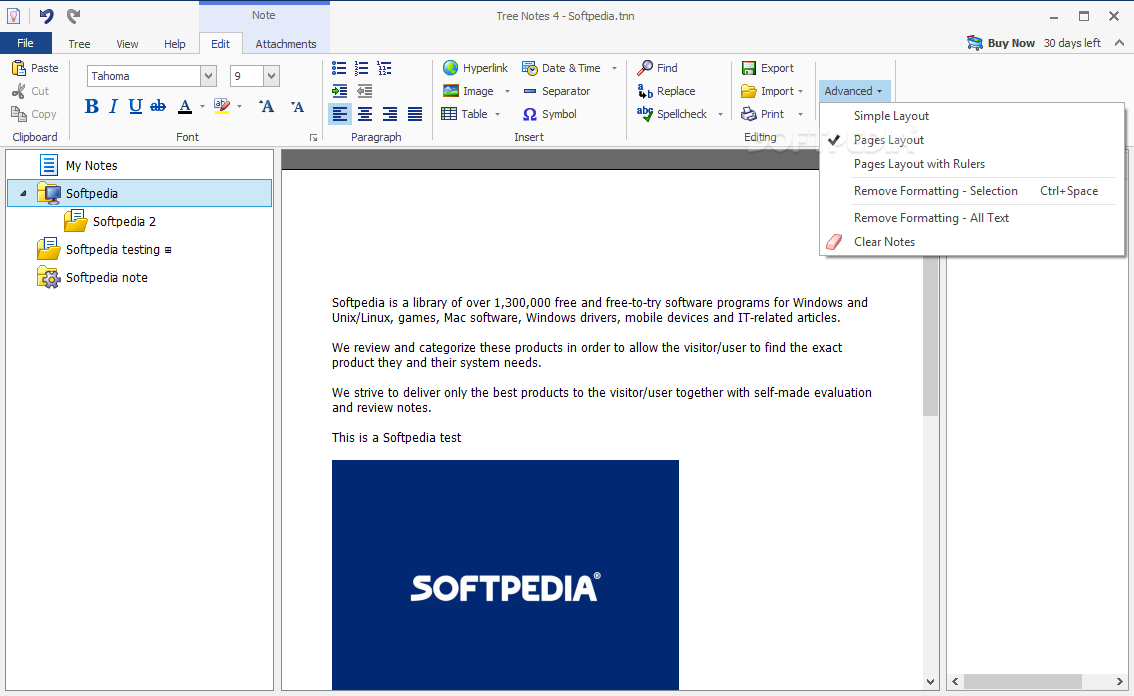The height and width of the screenshot is (696, 1134).
Task: Open font color dropdown arrow
Action: pos(202,106)
